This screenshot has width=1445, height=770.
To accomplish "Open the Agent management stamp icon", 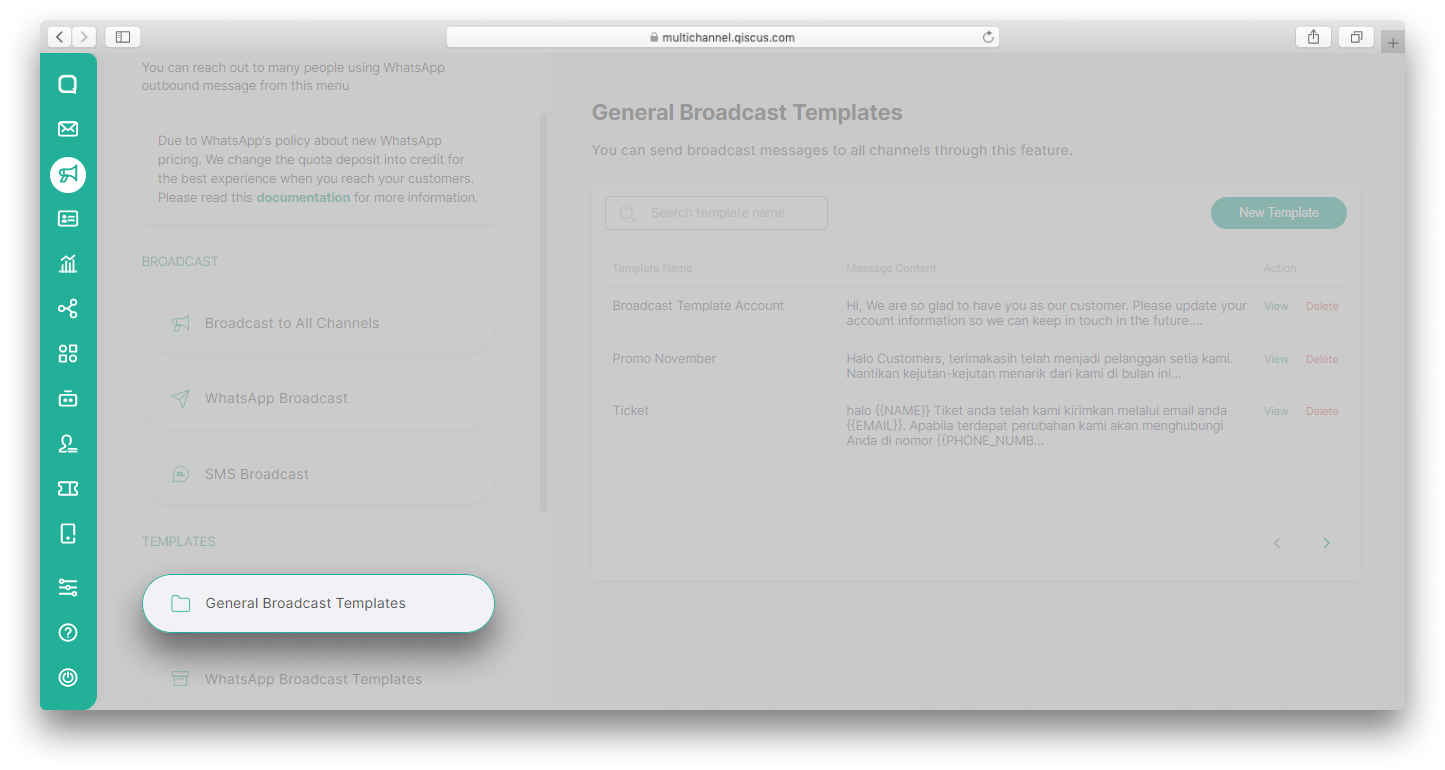I will 68,444.
